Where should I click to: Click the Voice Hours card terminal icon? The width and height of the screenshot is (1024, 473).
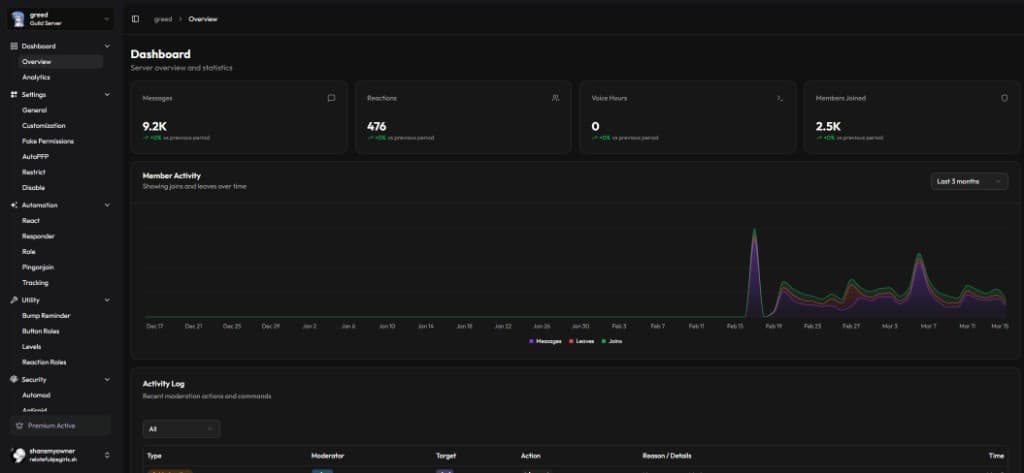[x=780, y=98]
